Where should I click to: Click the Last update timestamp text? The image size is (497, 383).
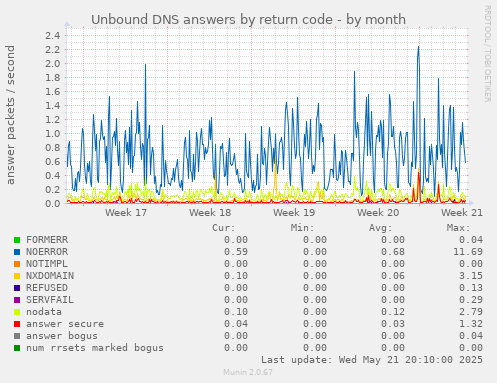coord(372,360)
